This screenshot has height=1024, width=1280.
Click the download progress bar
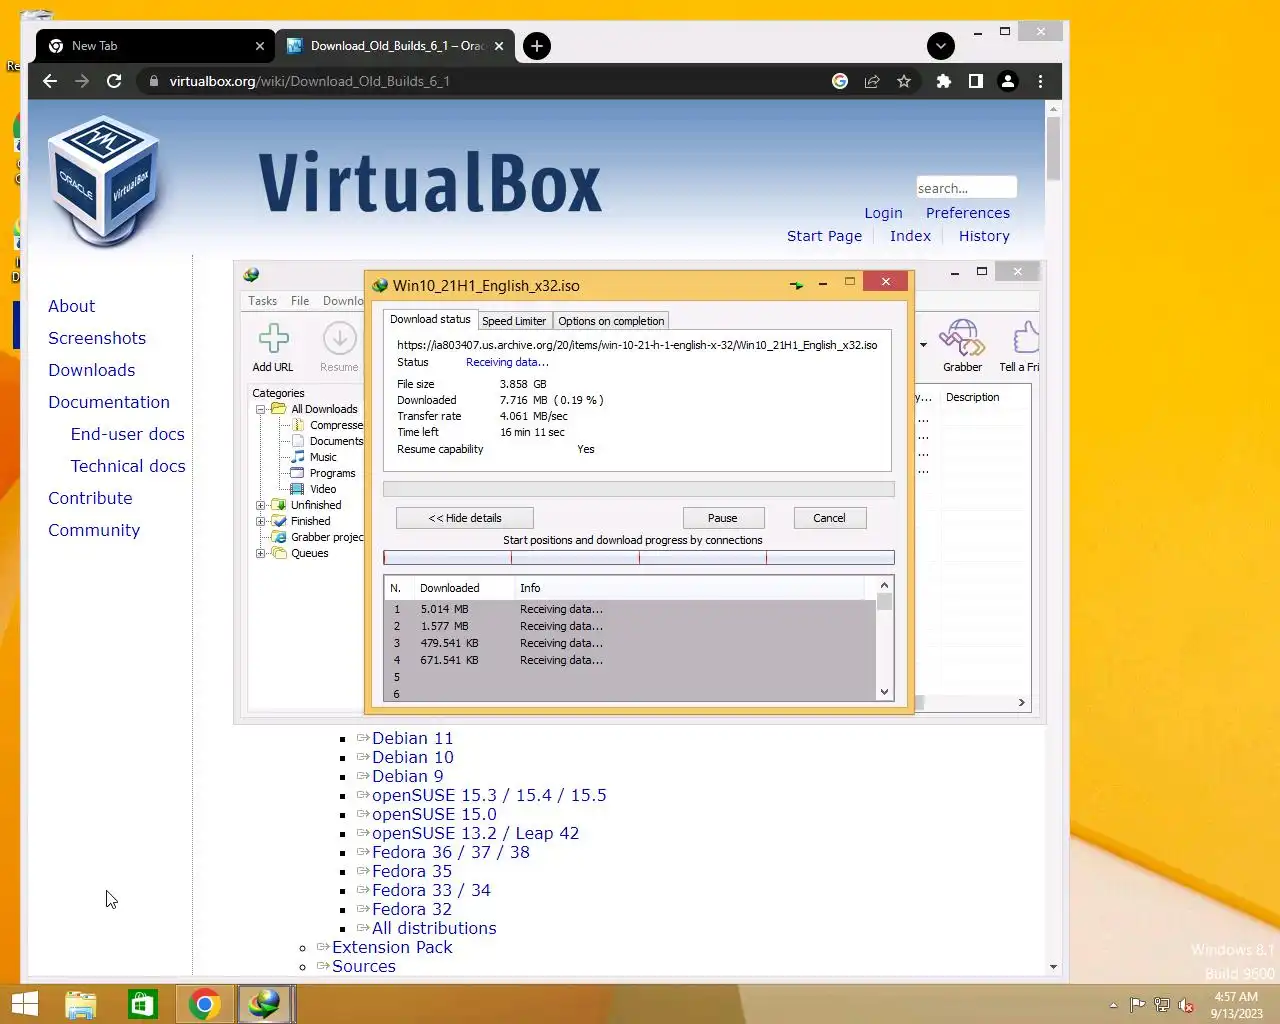pos(639,489)
